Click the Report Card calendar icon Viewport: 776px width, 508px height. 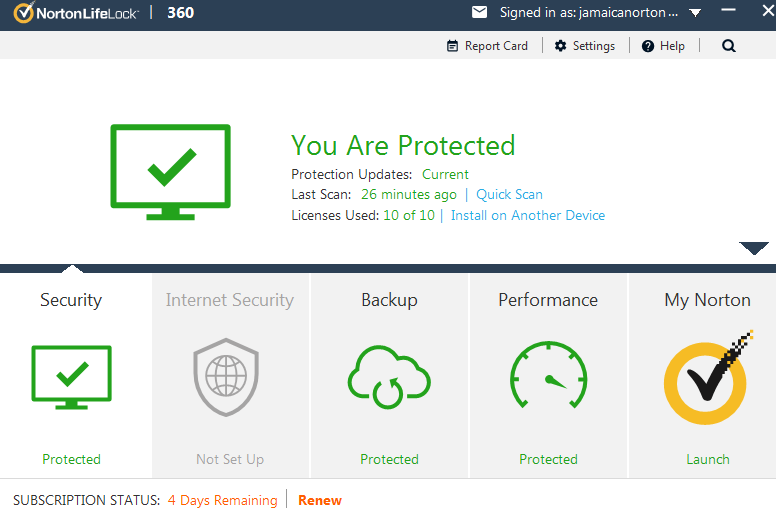pyautogui.click(x=452, y=46)
